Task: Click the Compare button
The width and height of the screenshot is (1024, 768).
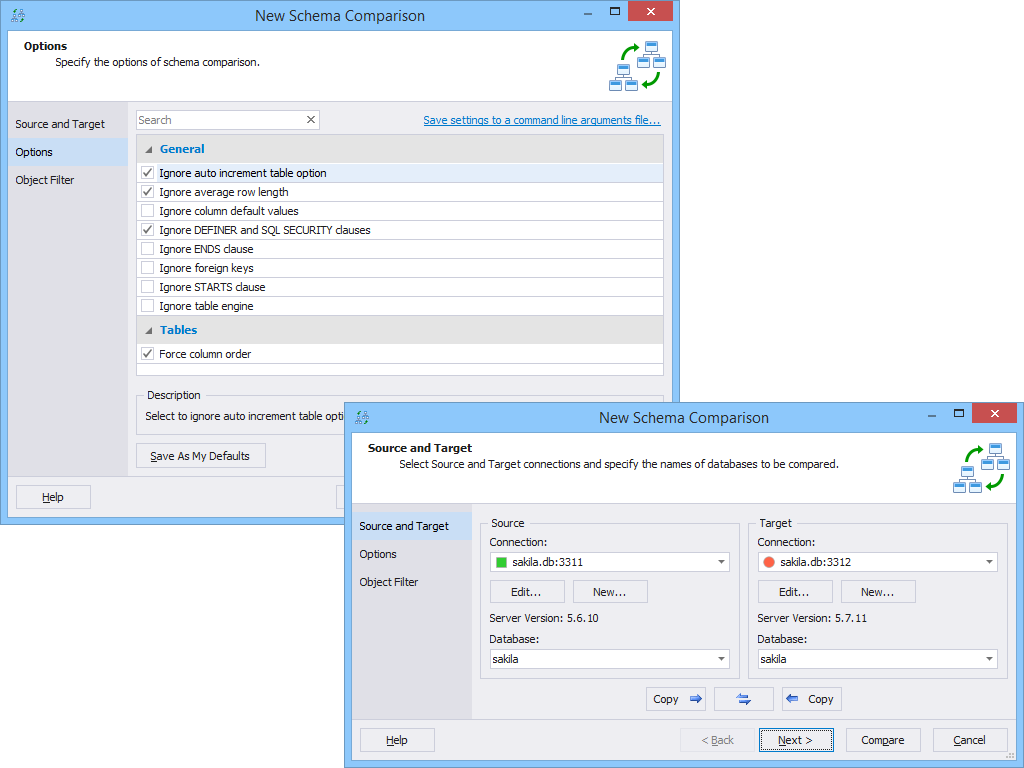Action: click(x=883, y=740)
